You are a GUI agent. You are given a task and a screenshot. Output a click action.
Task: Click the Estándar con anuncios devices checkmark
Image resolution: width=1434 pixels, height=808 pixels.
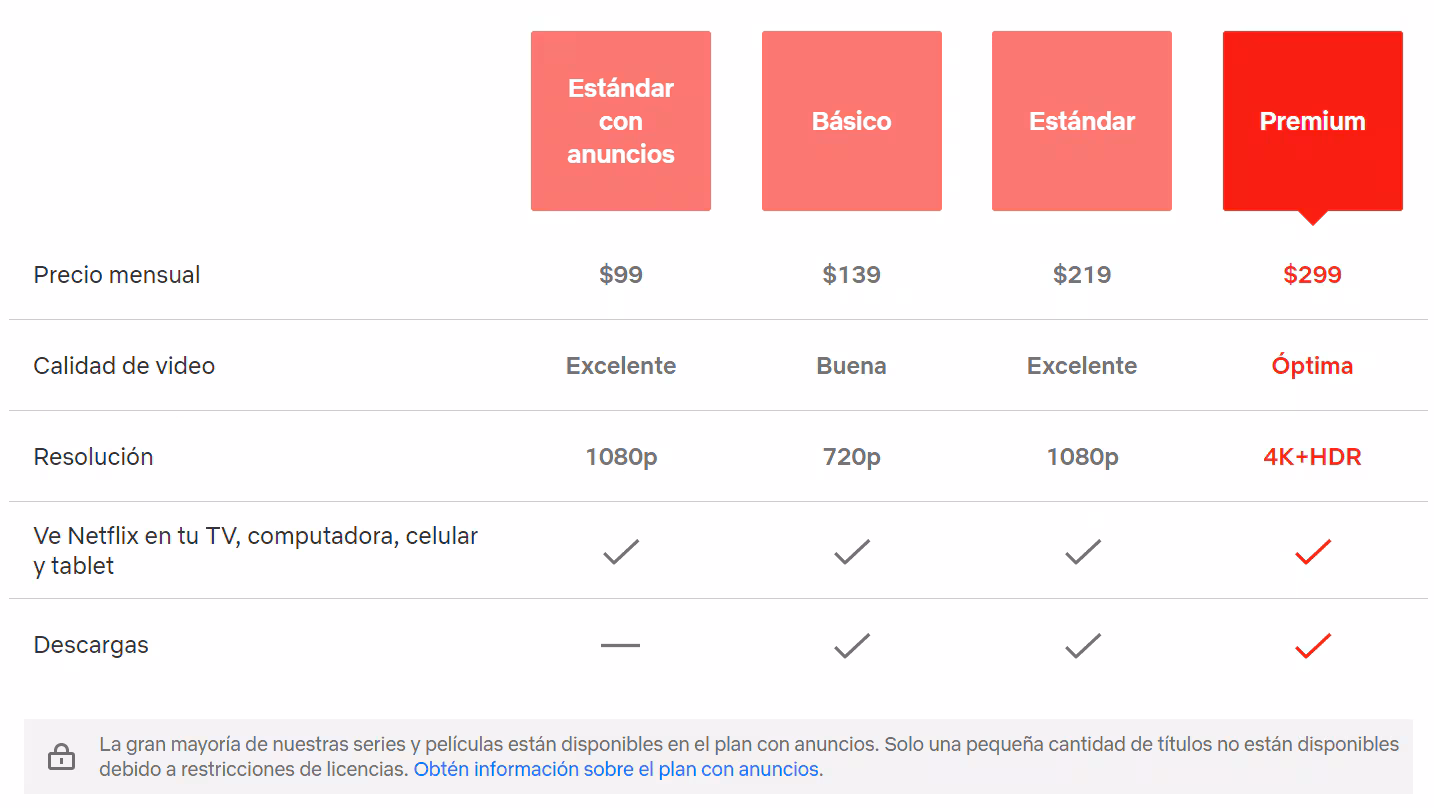point(620,551)
